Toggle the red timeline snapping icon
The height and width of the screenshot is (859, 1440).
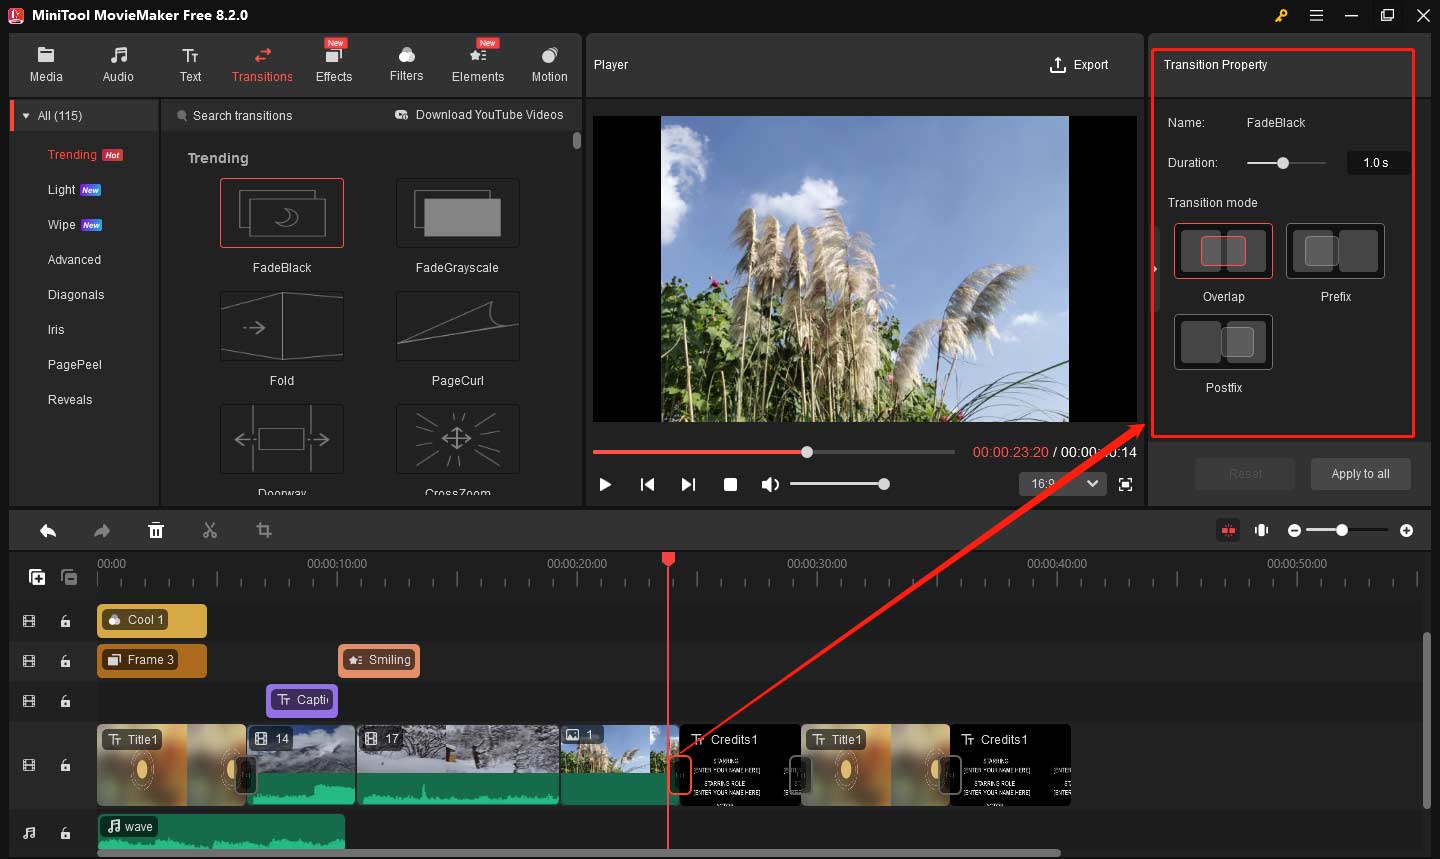(1228, 530)
